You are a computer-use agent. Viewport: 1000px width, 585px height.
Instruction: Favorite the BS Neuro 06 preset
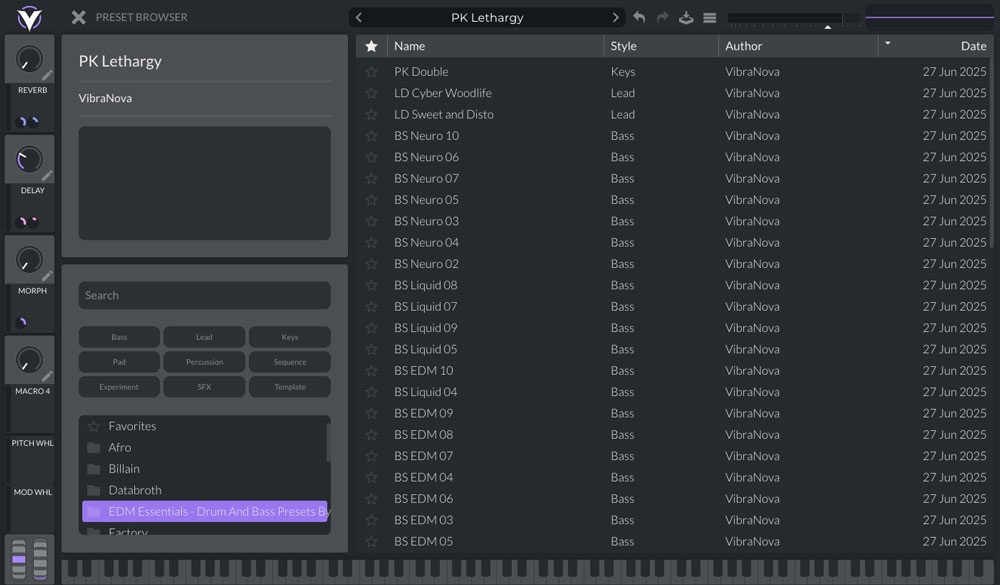point(371,157)
